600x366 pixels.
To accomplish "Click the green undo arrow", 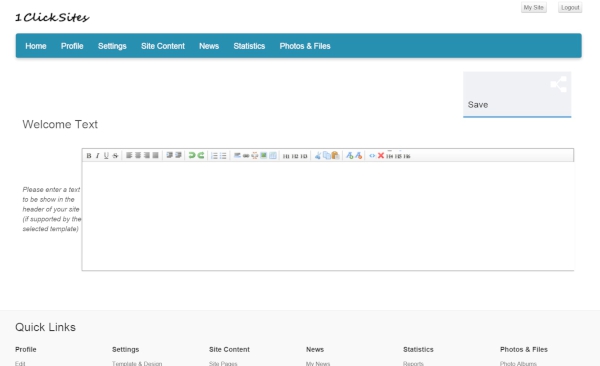I will point(192,155).
